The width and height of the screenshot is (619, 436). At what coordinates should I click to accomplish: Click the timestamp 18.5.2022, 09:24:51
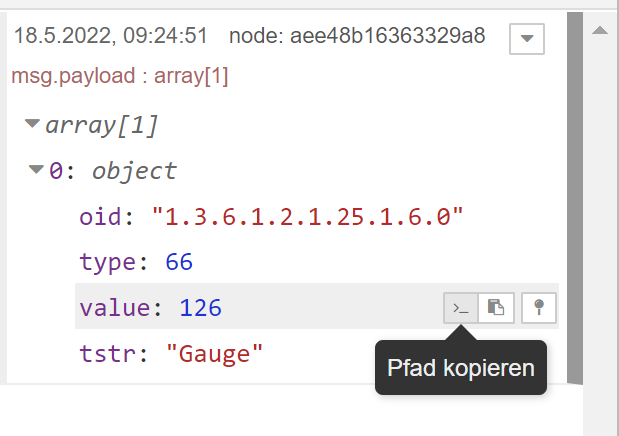110,37
